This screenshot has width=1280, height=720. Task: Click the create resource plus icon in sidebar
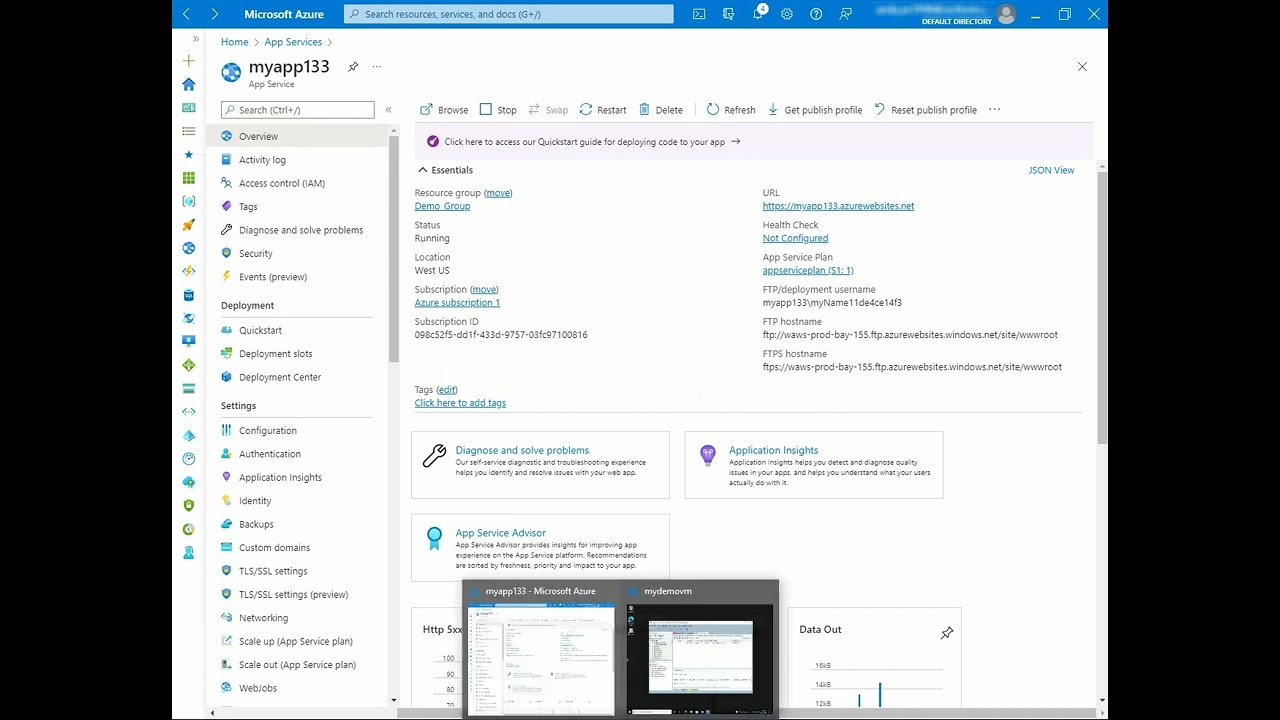(189, 61)
